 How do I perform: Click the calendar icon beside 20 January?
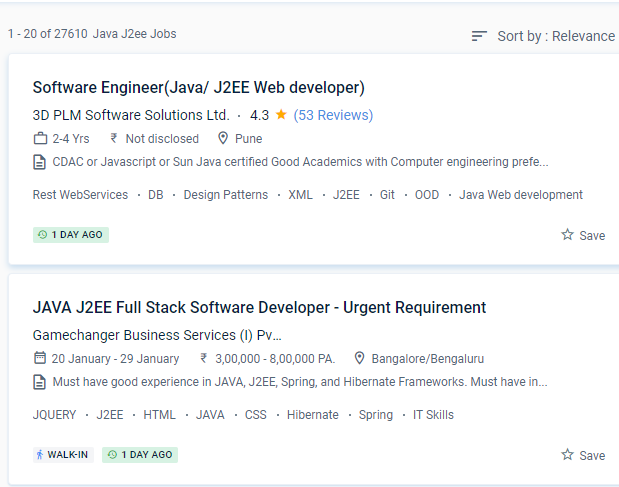point(40,358)
